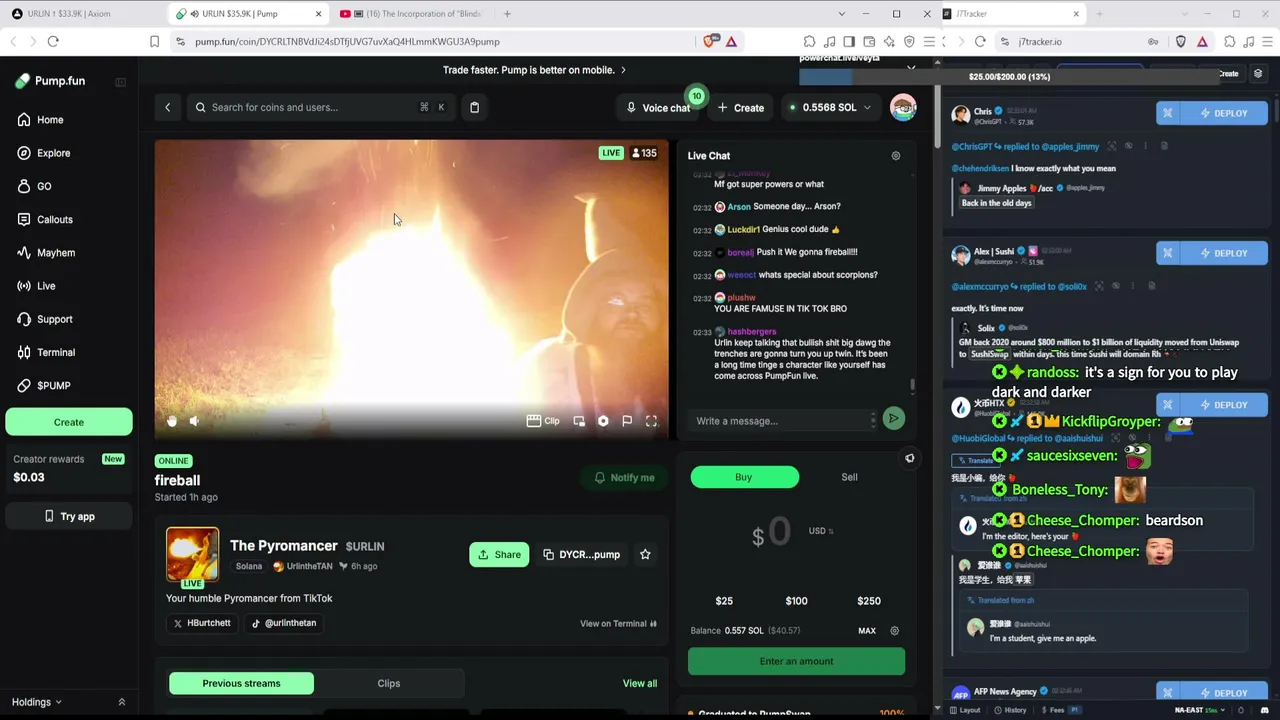
Task: Choose the $25 quick amount
Action: [x=724, y=601]
